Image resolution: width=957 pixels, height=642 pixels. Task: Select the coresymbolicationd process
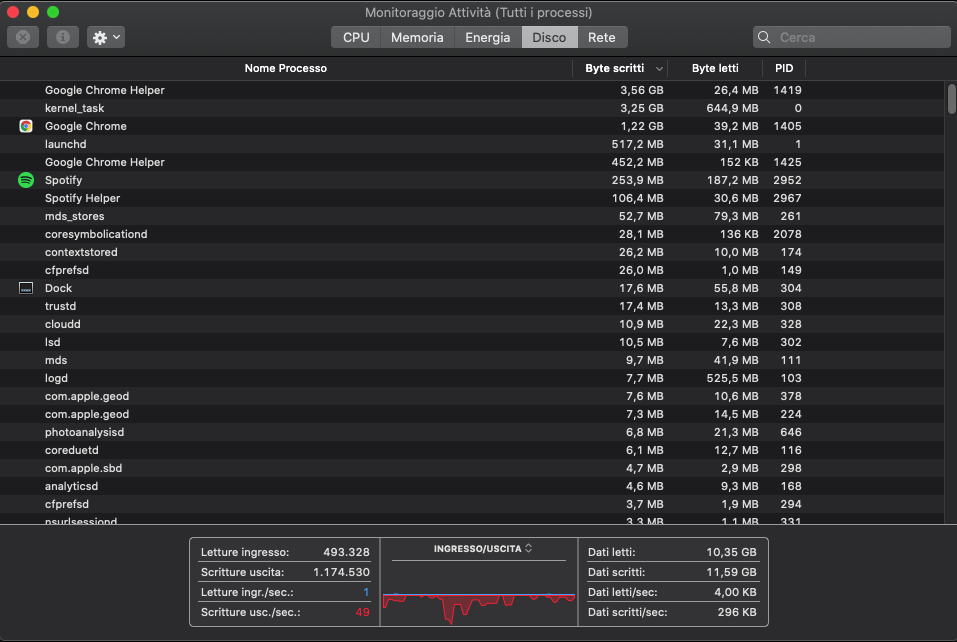pos(472,234)
